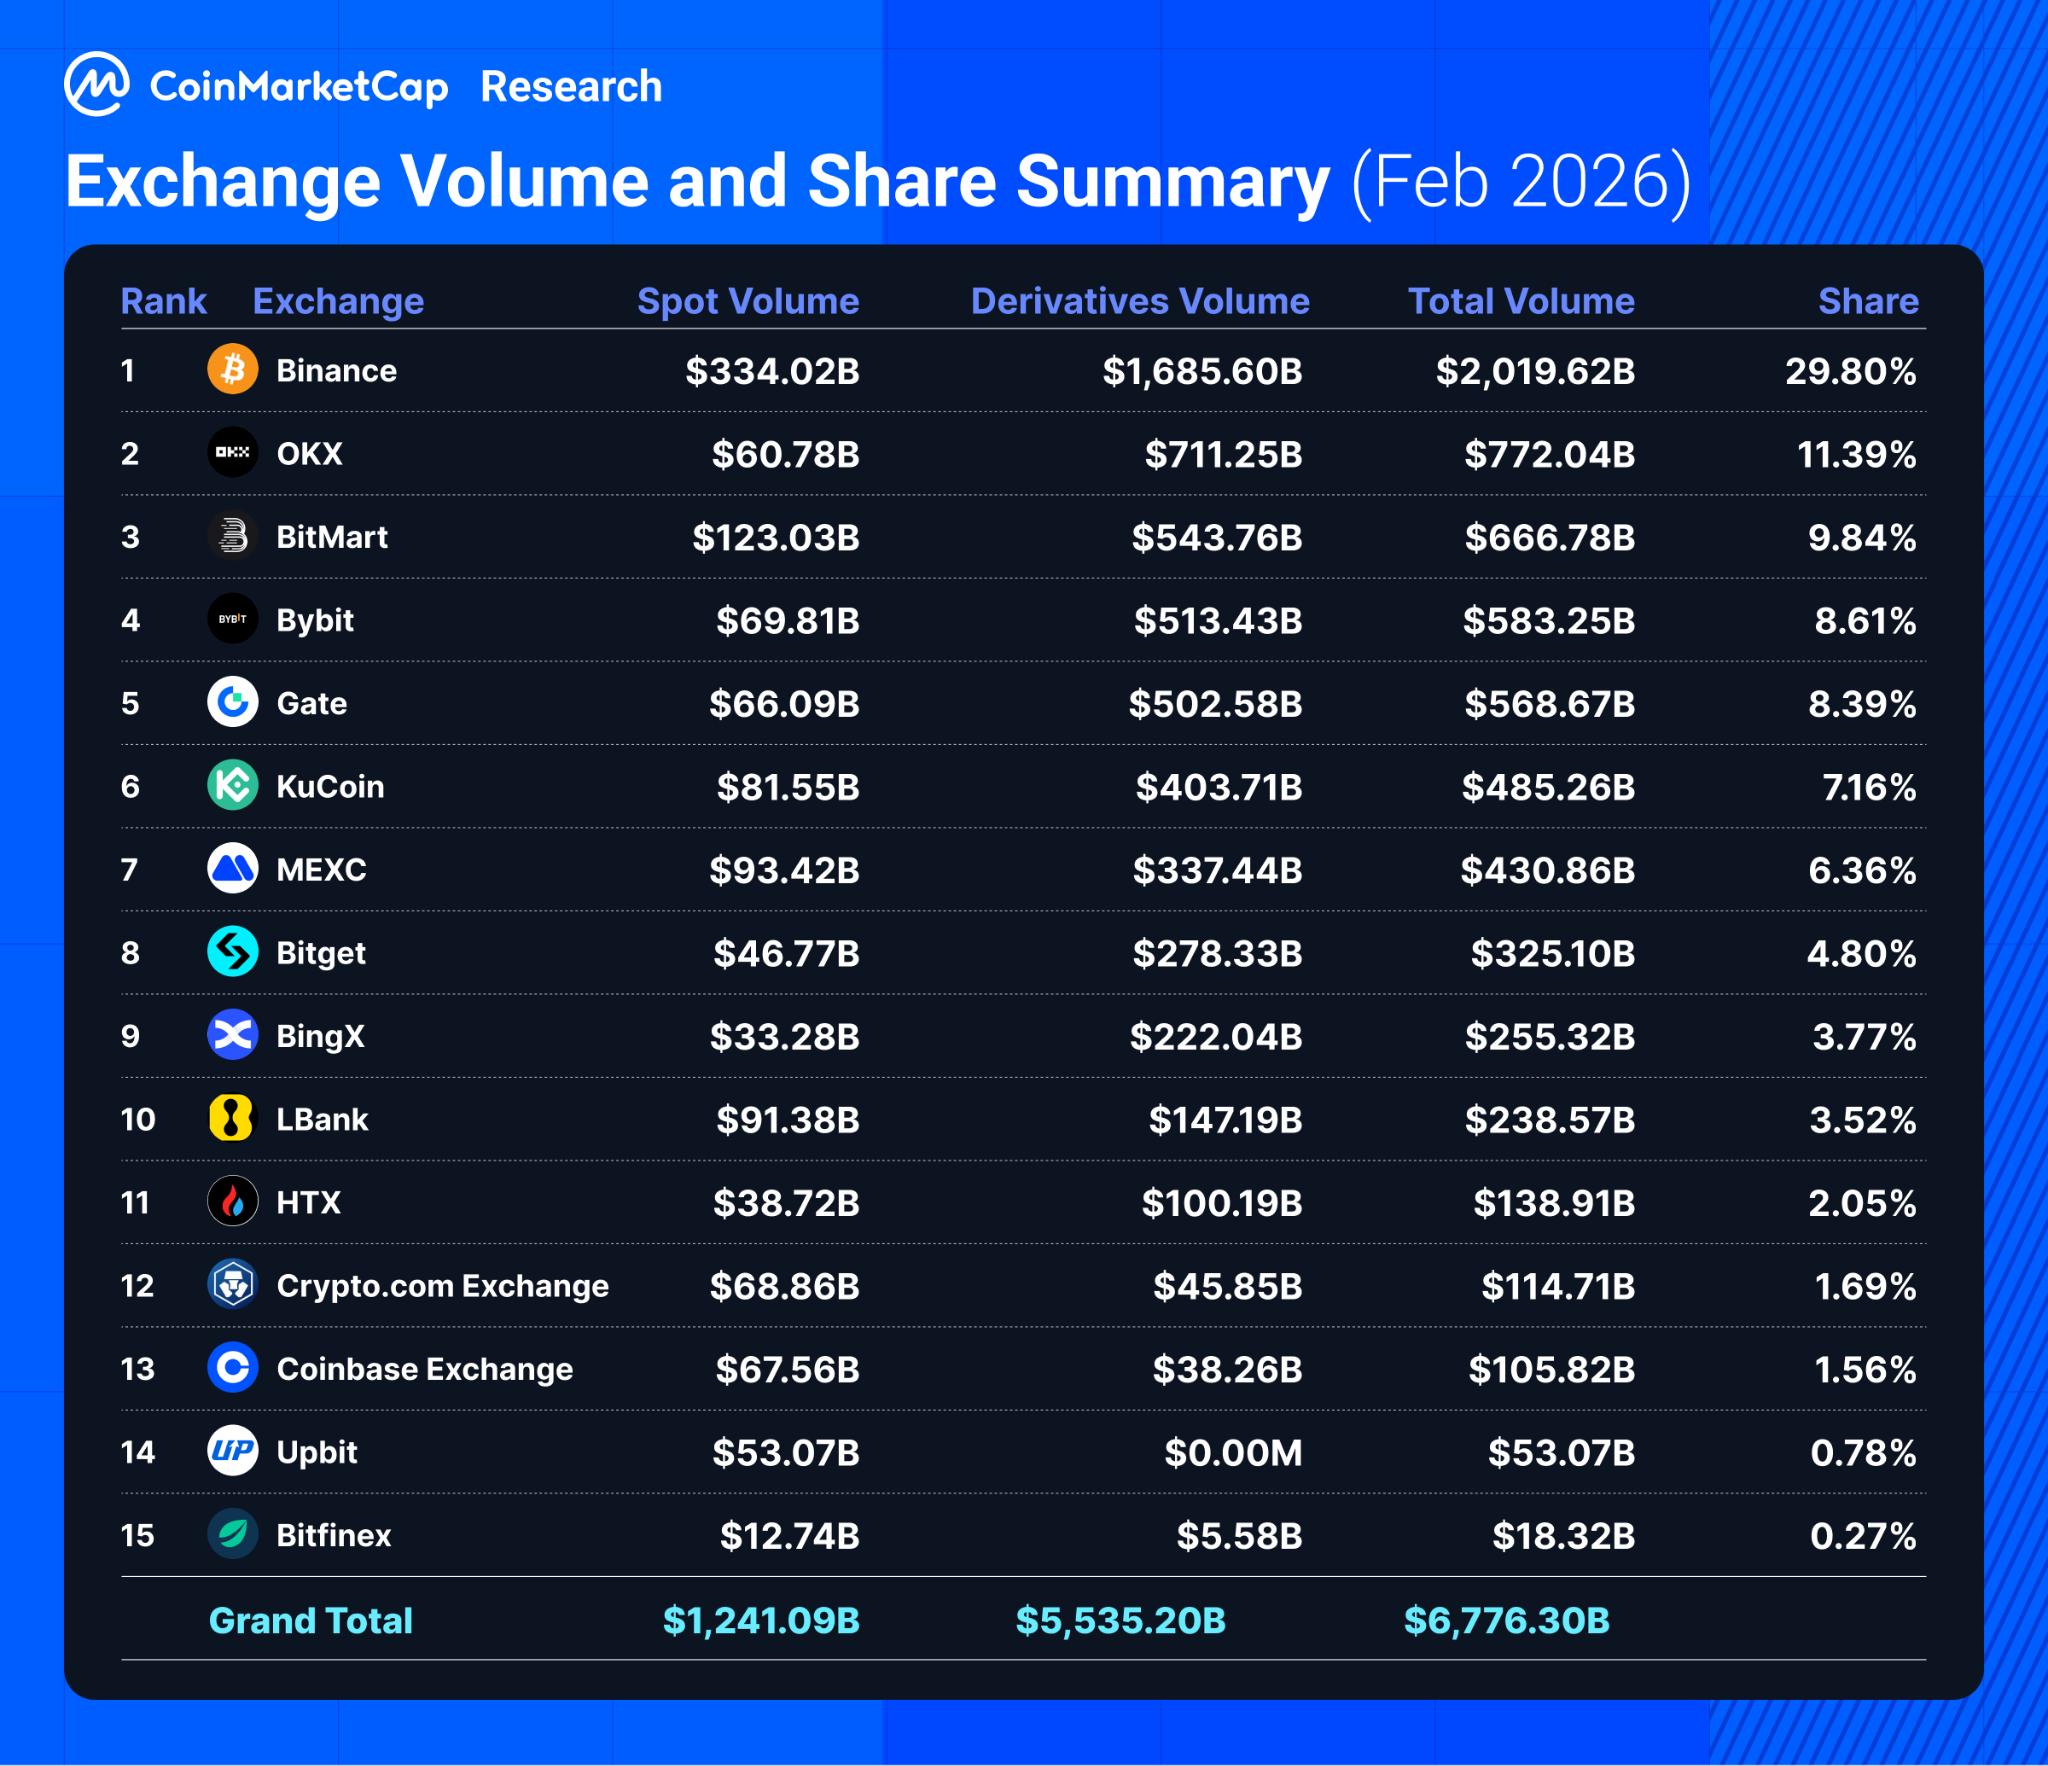Click the CoinMarketCap logo icon
Viewport: 2048px width, 1766px height.
click(x=96, y=85)
